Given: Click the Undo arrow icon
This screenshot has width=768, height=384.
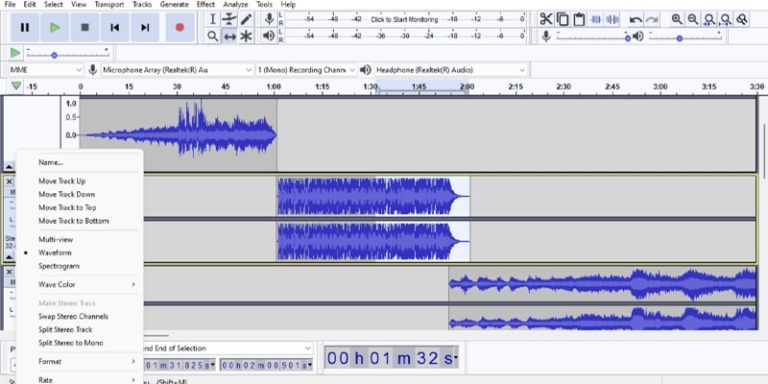Looking at the screenshot, I should coord(636,20).
